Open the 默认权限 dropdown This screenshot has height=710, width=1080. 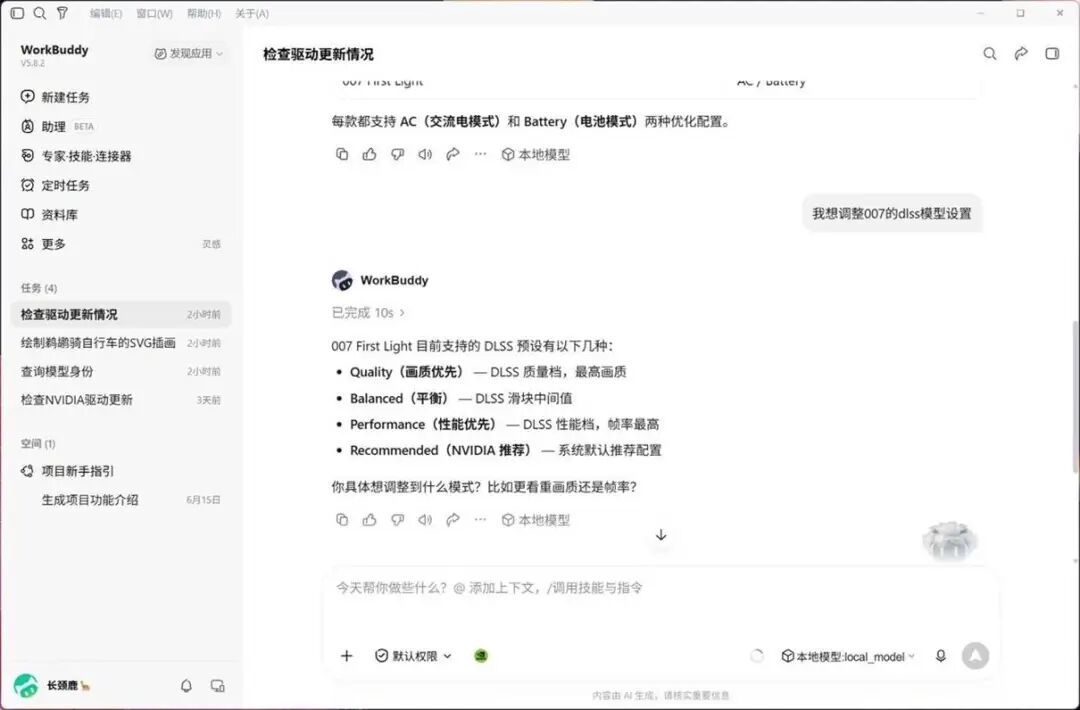tap(413, 656)
